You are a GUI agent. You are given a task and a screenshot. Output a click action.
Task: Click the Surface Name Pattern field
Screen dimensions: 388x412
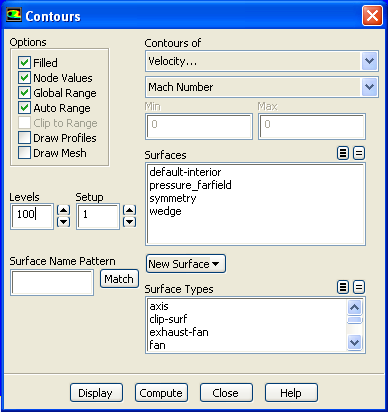pyautogui.click(x=52, y=282)
